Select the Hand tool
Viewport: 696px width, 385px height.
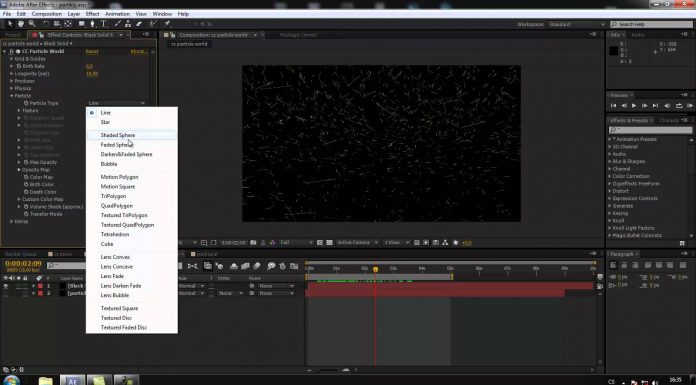20,24
